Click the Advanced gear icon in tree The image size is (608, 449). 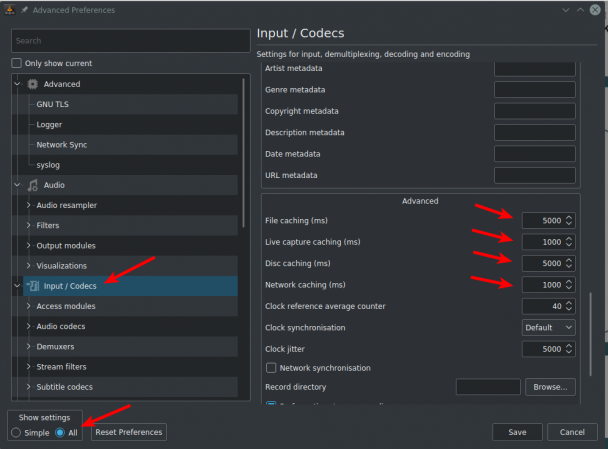[x=33, y=84]
